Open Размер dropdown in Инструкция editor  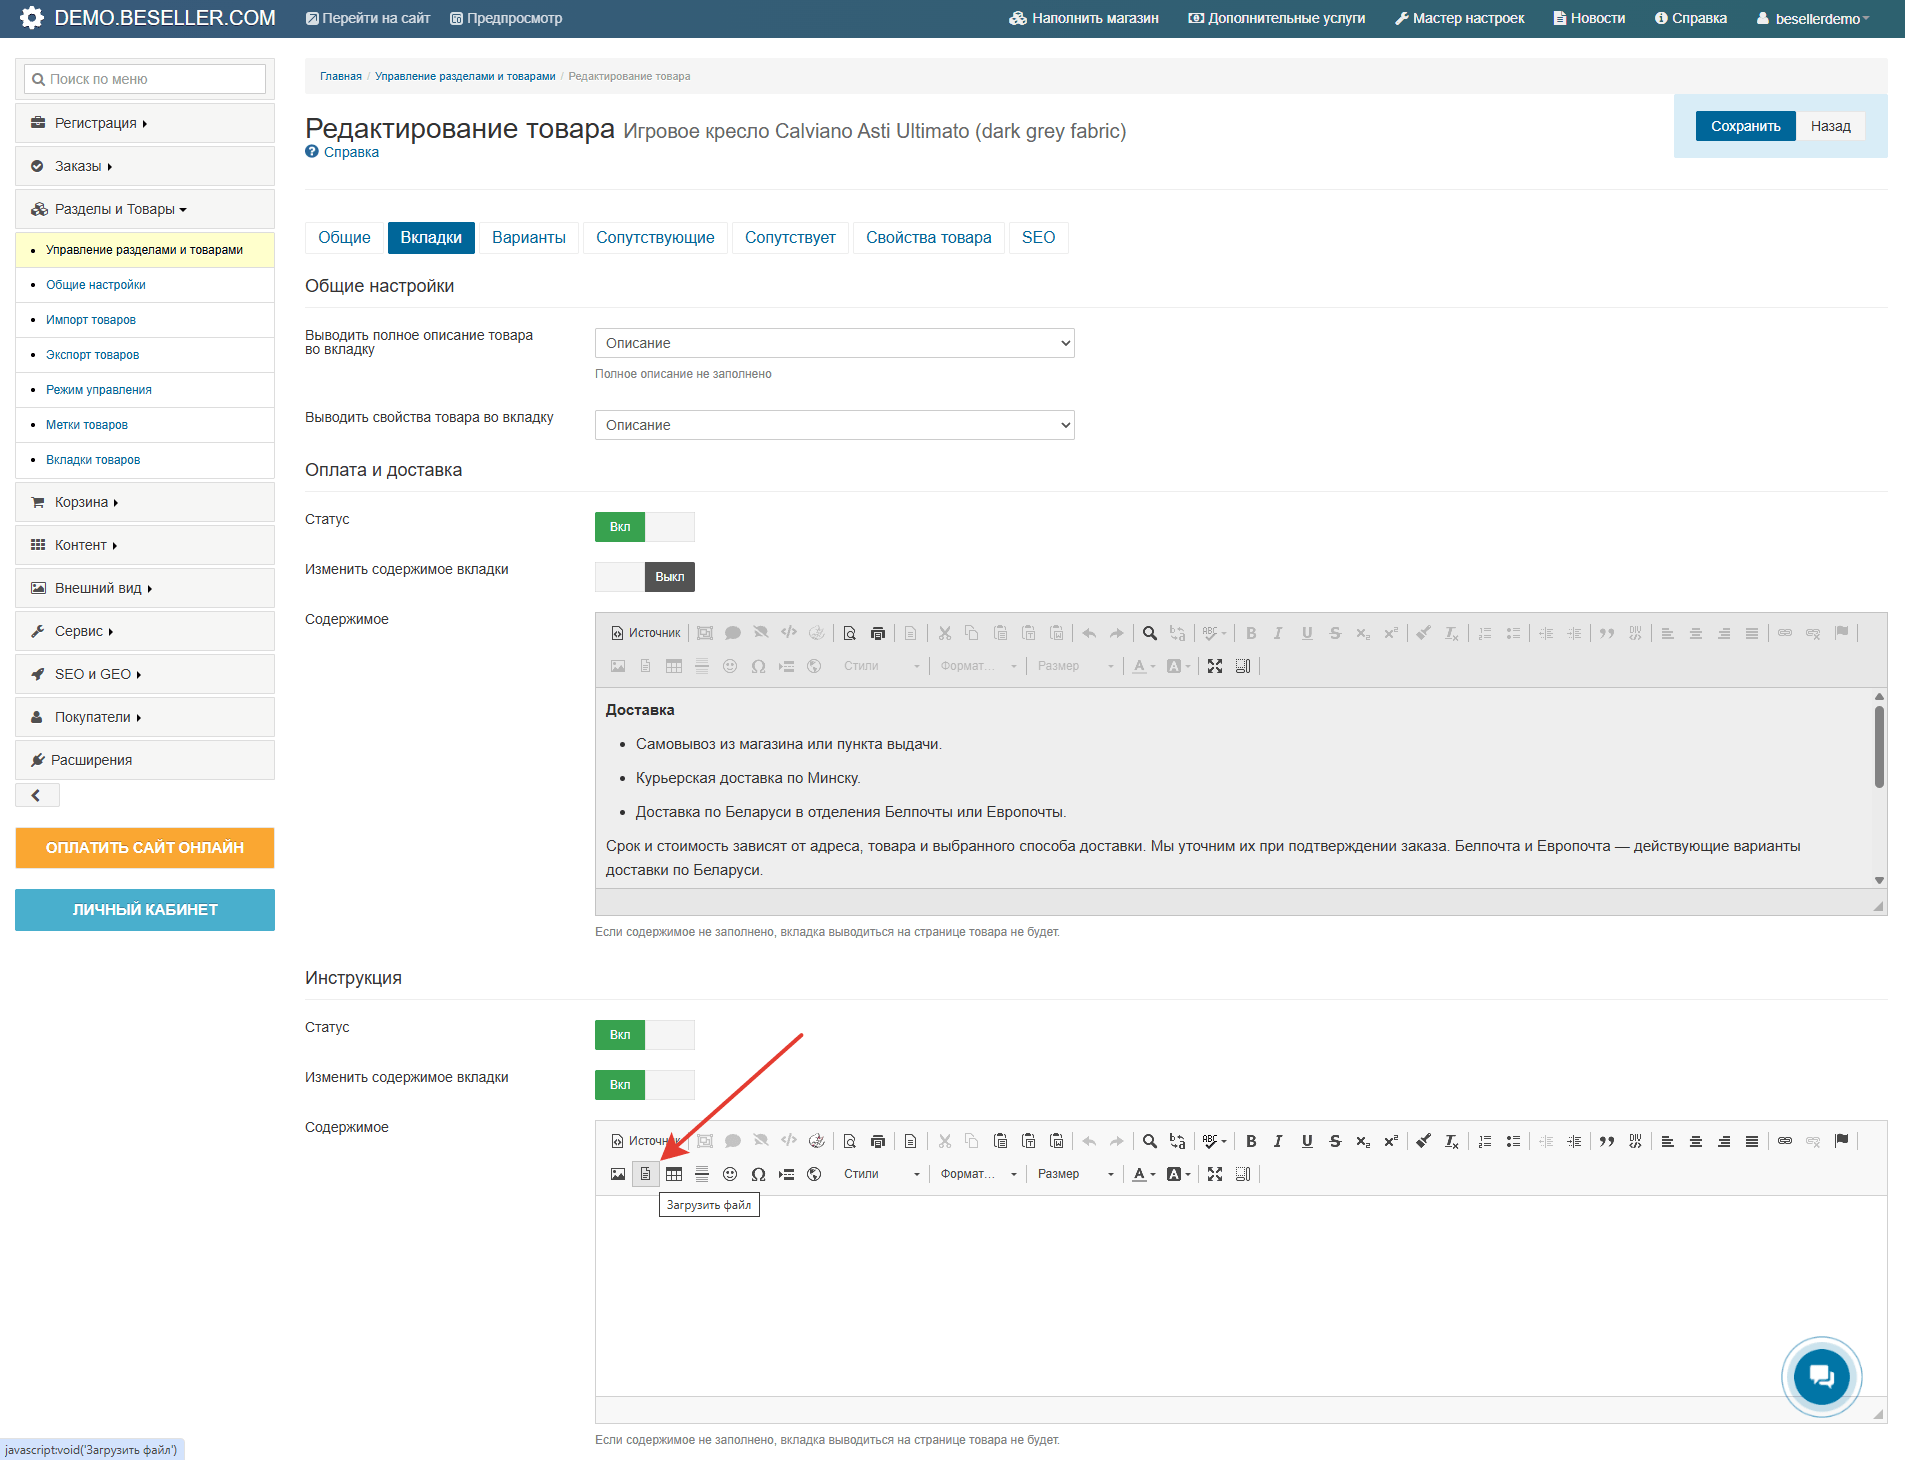coord(1075,1174)
